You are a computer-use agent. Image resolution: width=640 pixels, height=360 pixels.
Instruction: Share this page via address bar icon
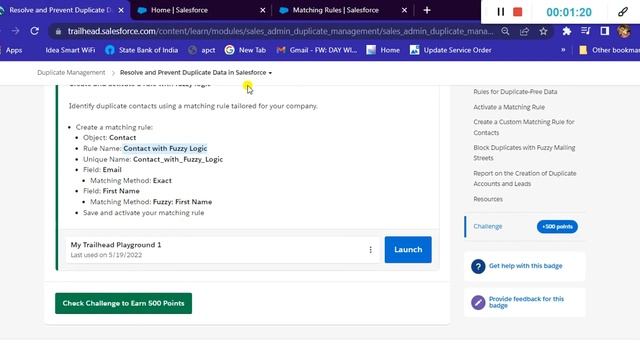(x=524, y=31)
